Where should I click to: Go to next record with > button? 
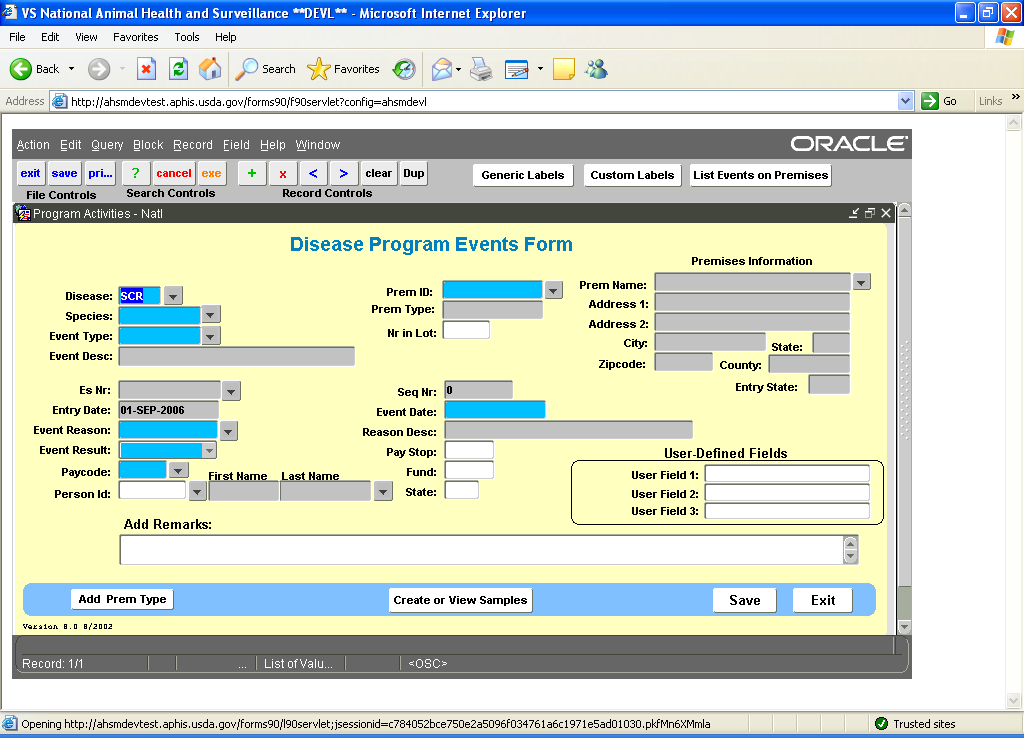point(344,173)
